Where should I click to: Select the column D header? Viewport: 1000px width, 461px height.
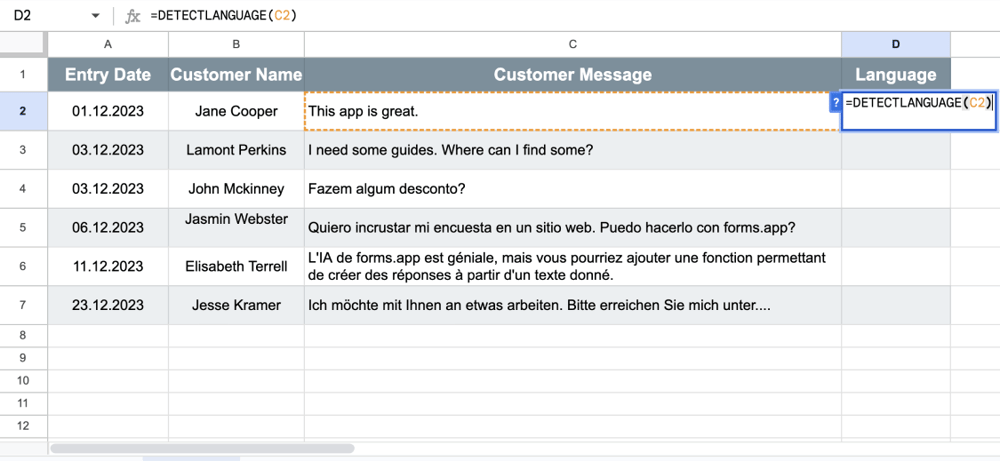pos(895,44)
